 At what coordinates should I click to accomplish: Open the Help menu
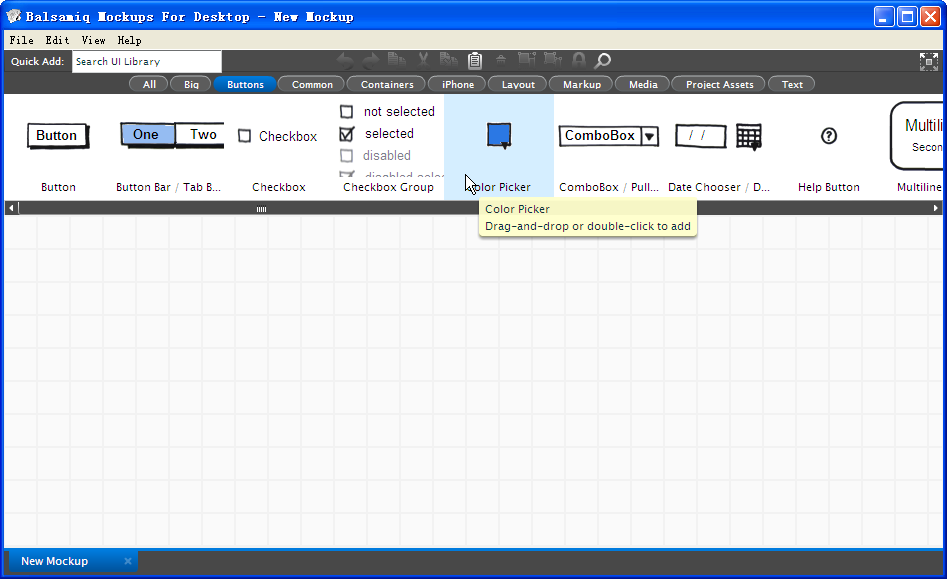129,40
